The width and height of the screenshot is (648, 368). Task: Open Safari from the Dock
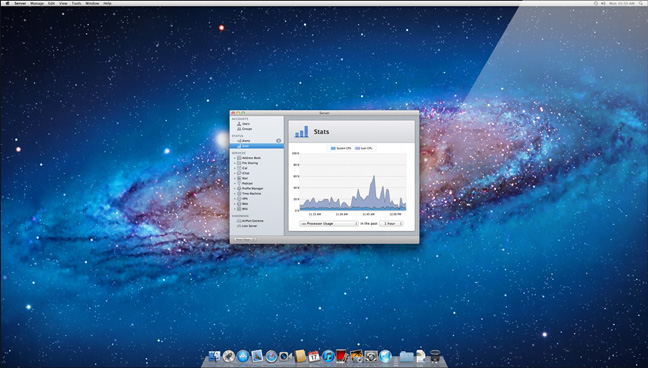(271, 356)
